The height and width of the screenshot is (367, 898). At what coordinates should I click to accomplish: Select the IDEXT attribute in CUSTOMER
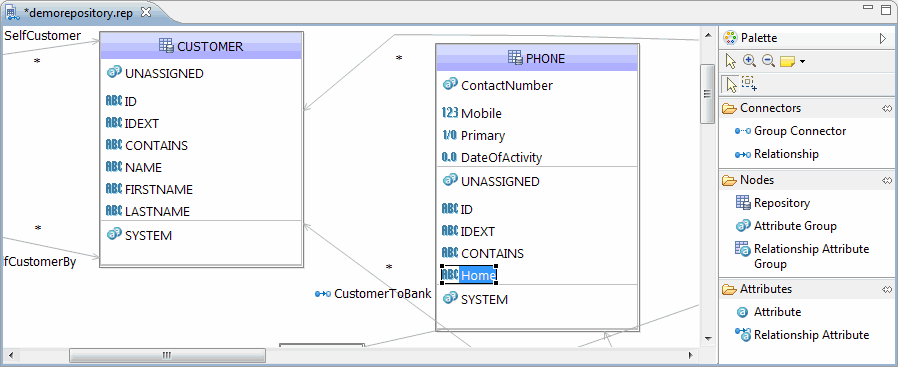pyautogui.click(x=132, y=123)
